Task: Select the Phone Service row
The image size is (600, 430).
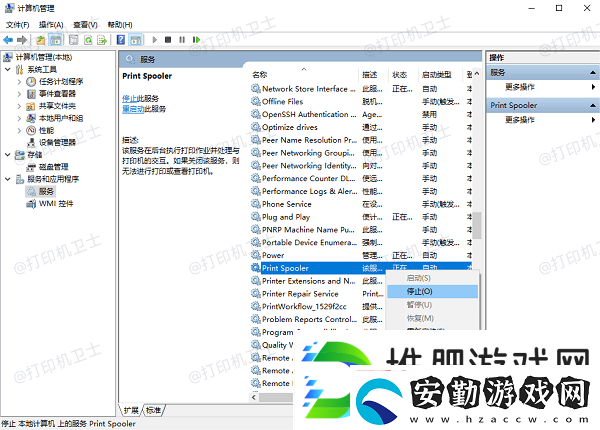Action: click(361, 204)
